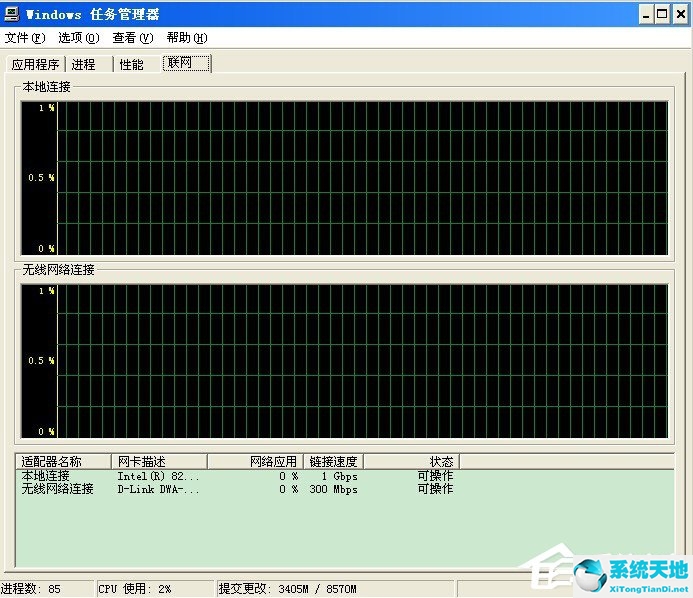Click the 300 Mbps link speed value
The image size is (693, 598).
point(333,489)
